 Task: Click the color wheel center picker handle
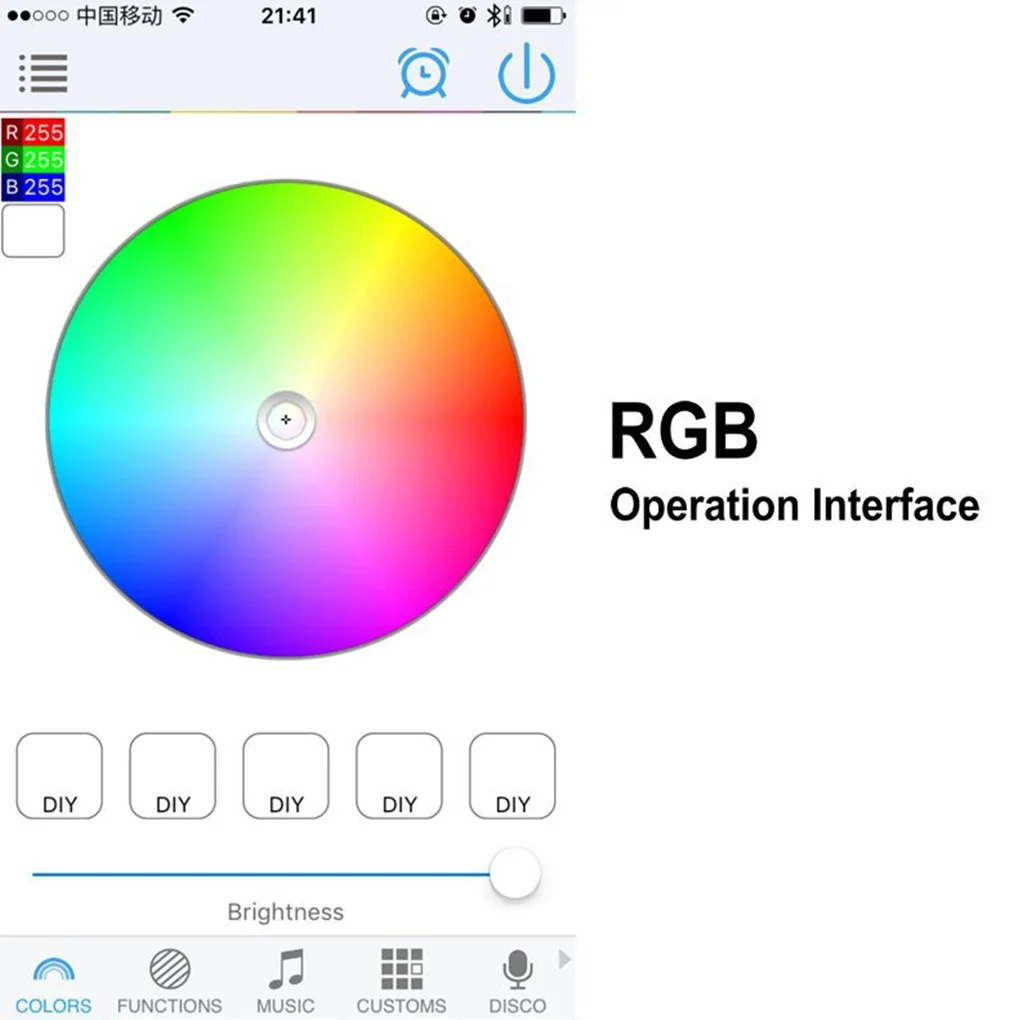pyautogui.click(x=286, y=420)
